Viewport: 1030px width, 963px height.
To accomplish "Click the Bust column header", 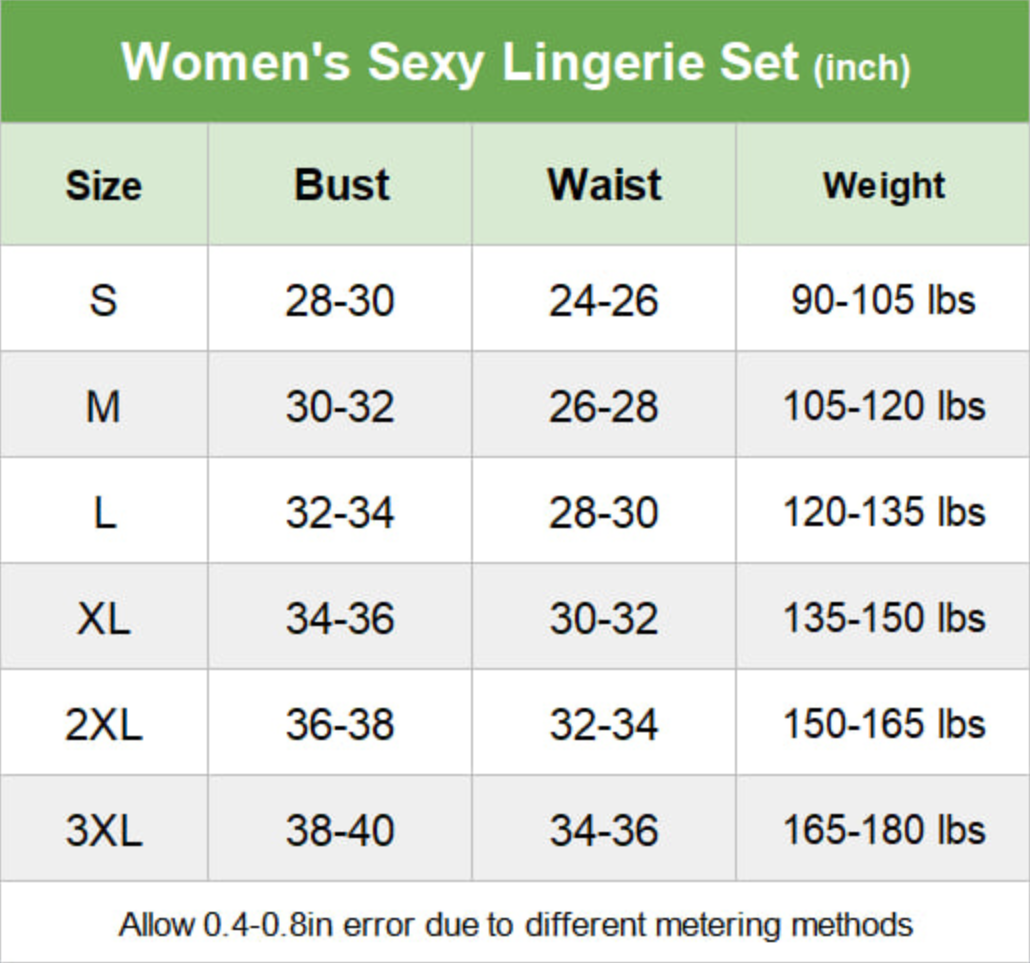I will 341,186.
